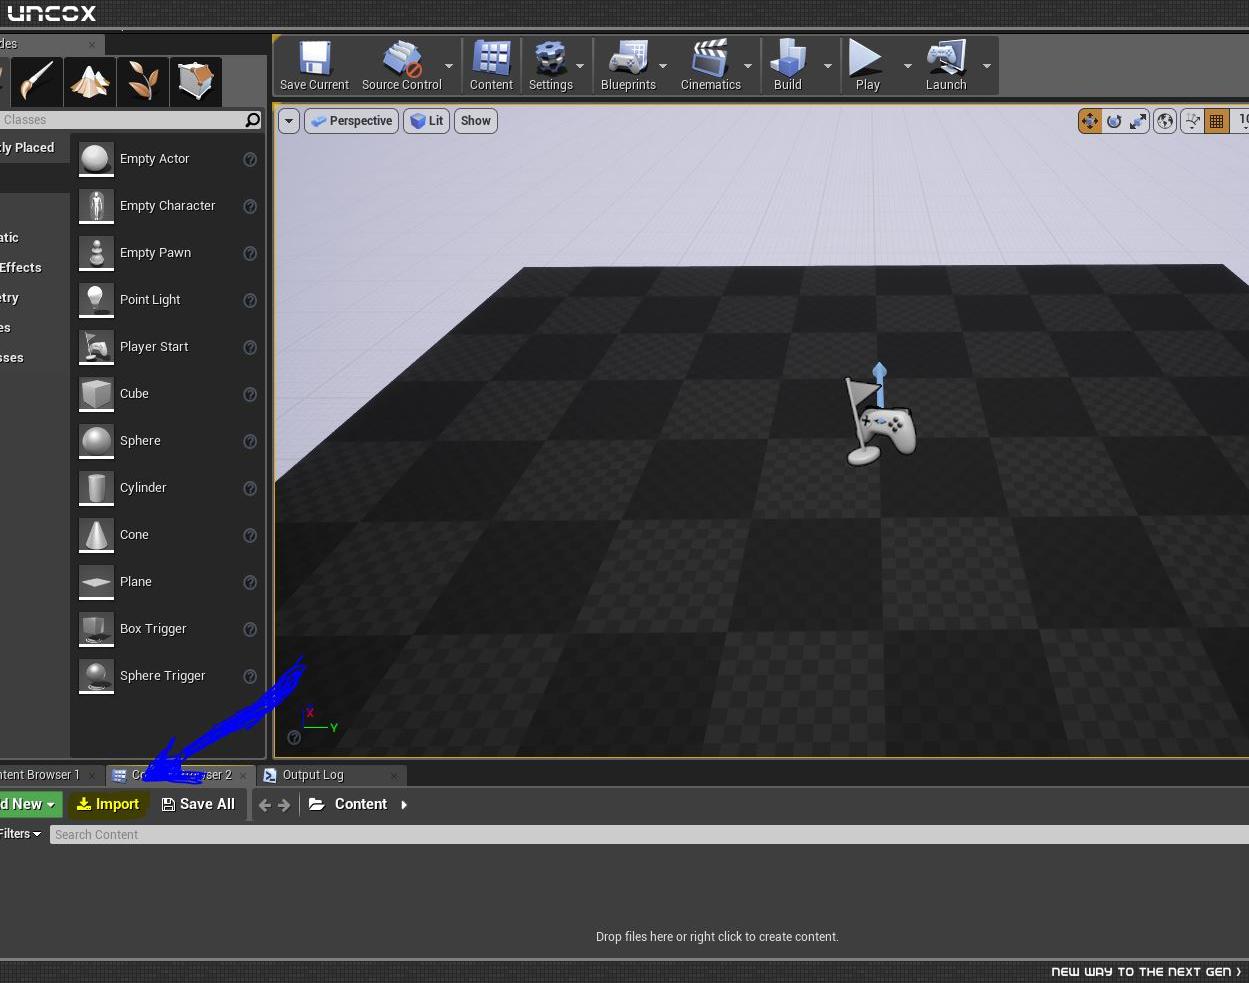1249x983 pixels.
Task: Open Source Control from the toolbar
Action: click(401, 66)
